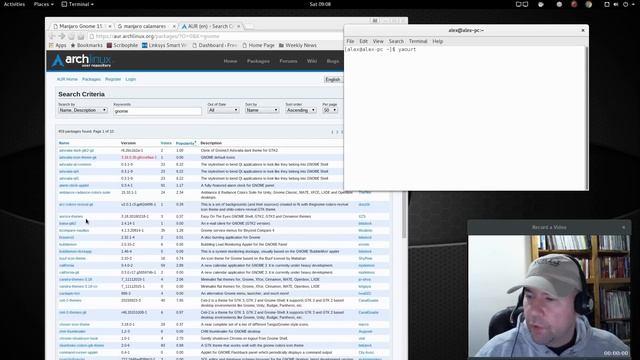Switch to the manjaro calamares tab
This screenshot has height=360, width=640.
click(x=145, y=26)
